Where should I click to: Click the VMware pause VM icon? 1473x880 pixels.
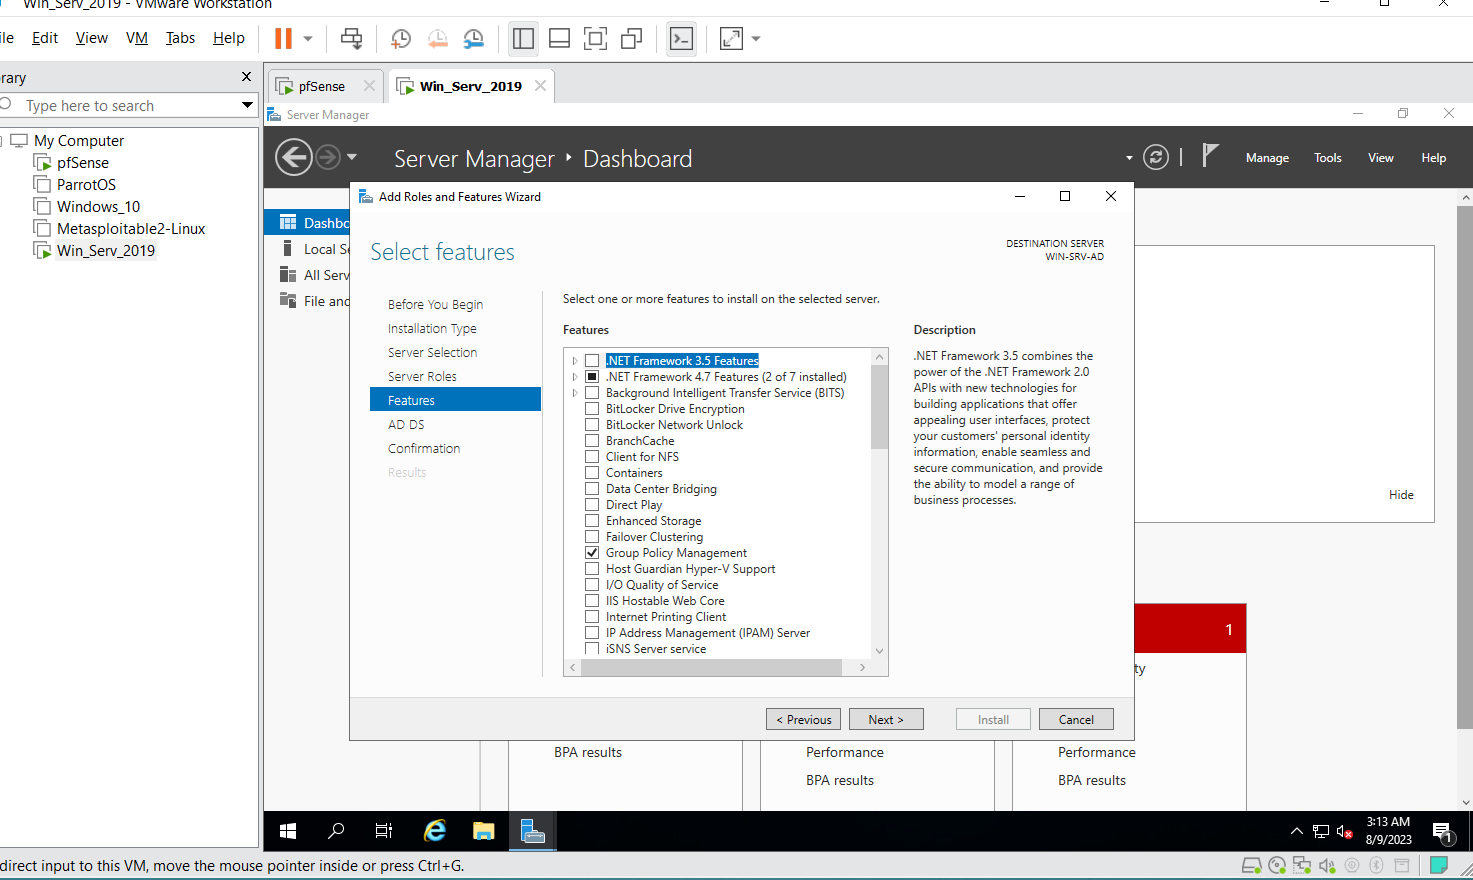tap(284, 39)
